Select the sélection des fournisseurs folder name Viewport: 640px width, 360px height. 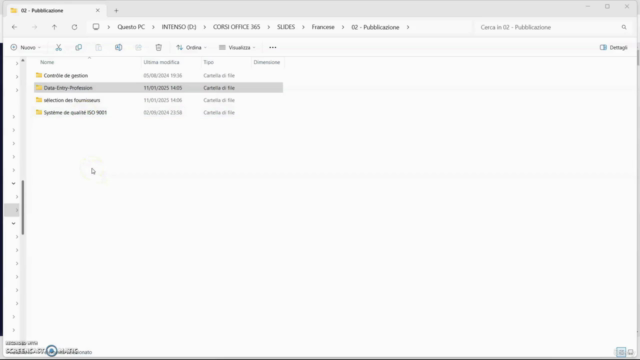72,100
